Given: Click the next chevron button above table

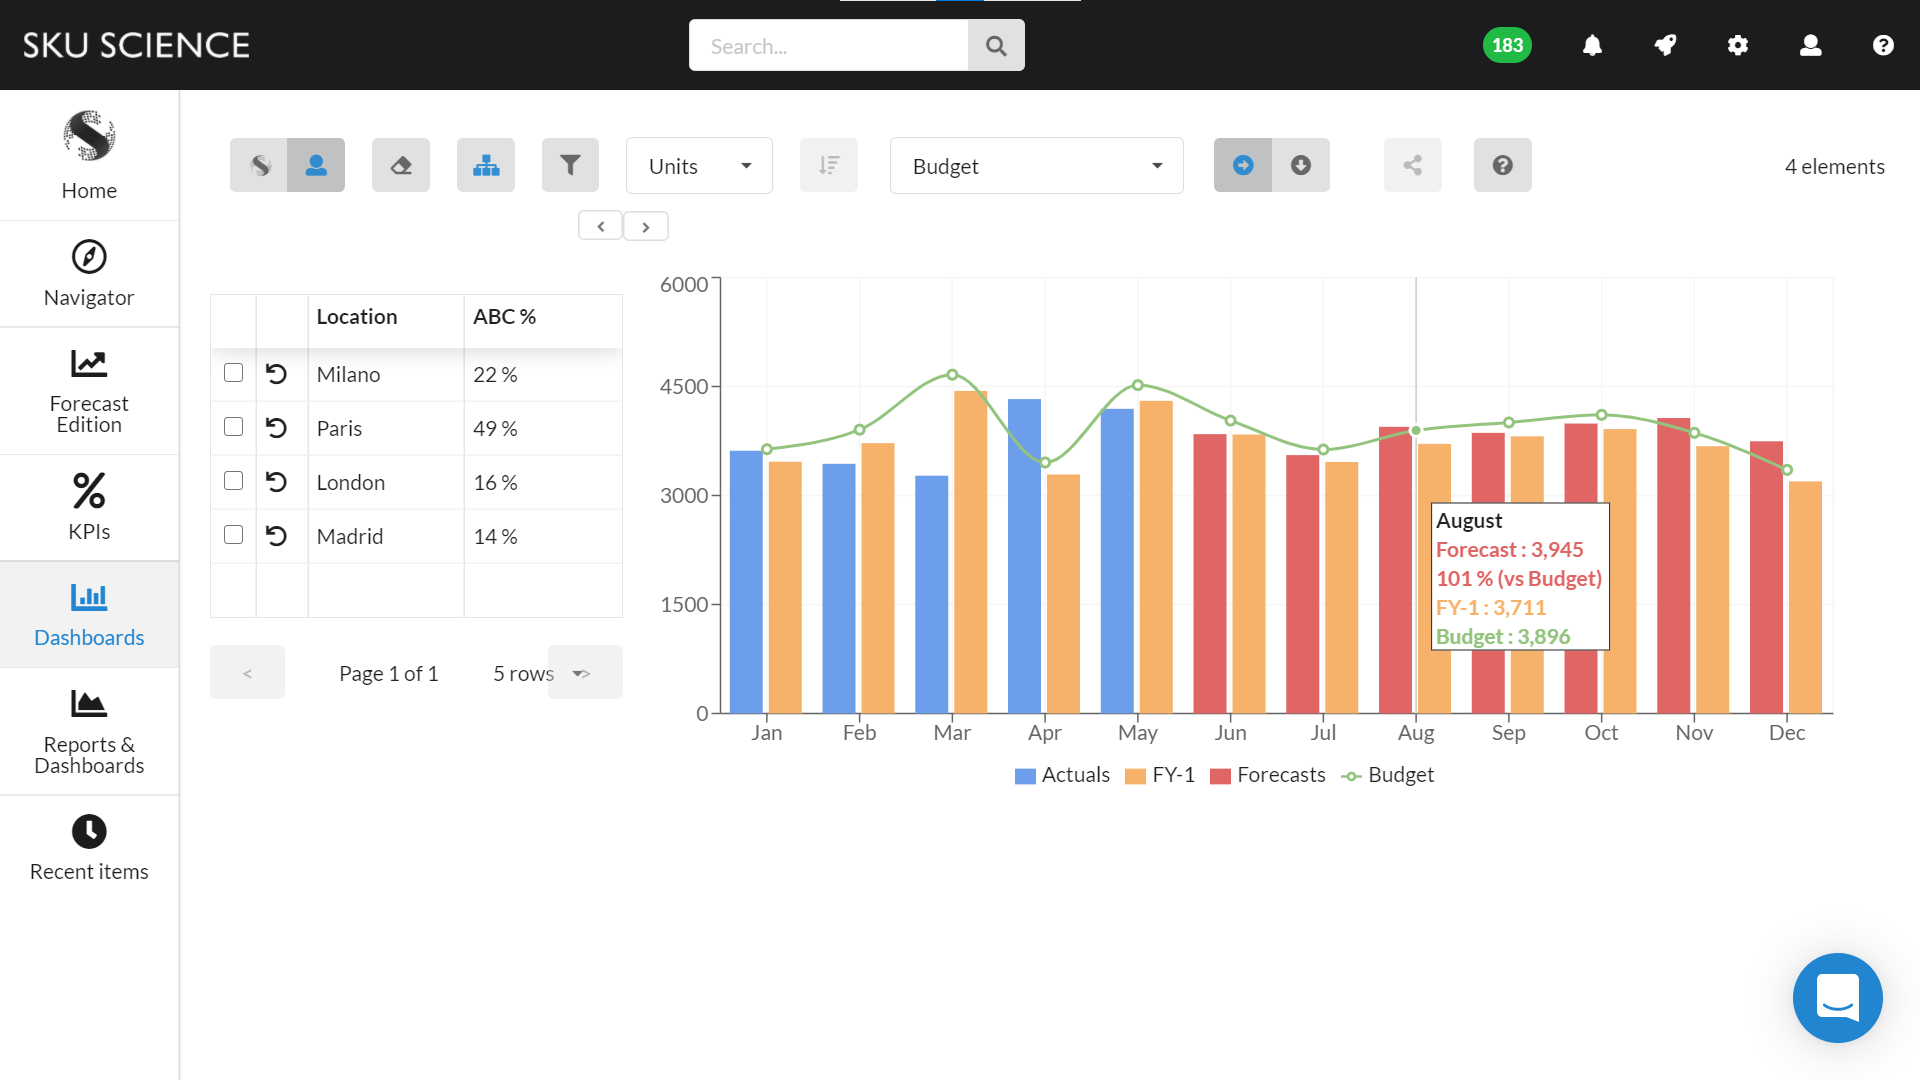Looking at the screenshot, I should tap(646, 227).
